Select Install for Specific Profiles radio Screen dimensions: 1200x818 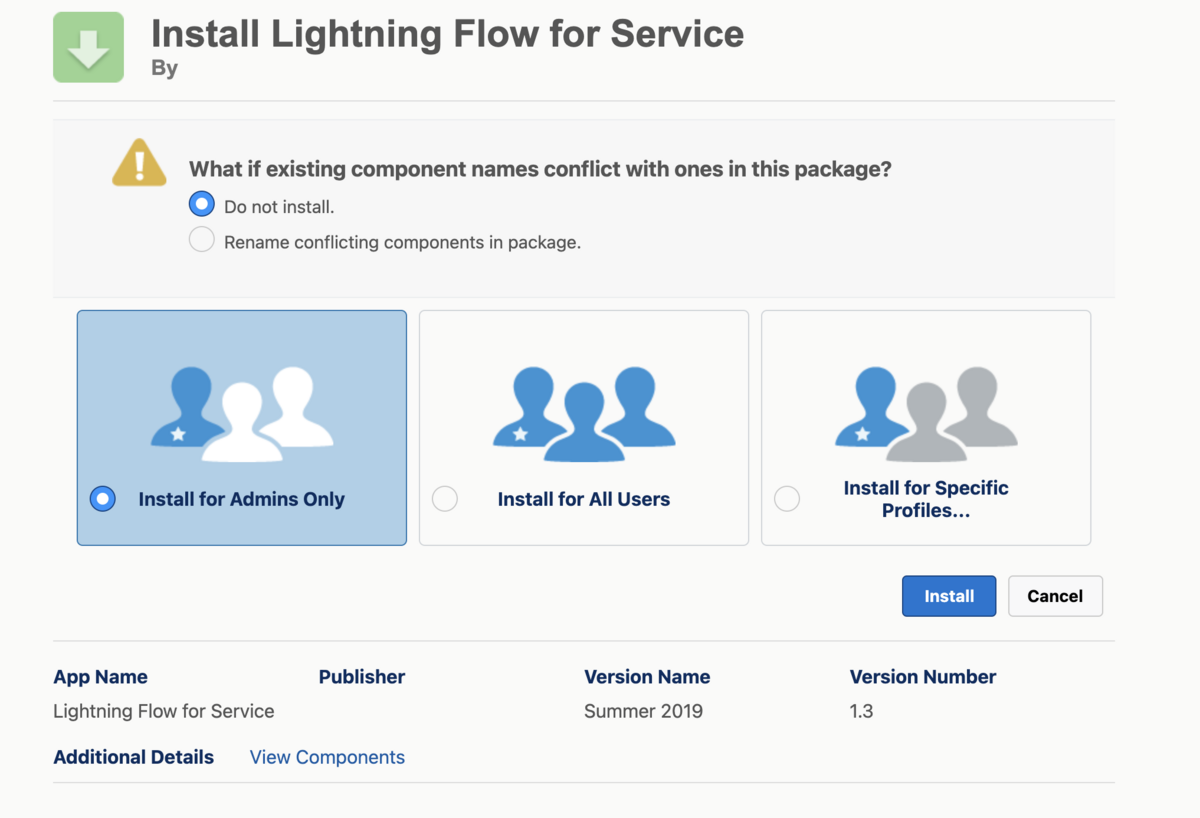pos(787,498)
